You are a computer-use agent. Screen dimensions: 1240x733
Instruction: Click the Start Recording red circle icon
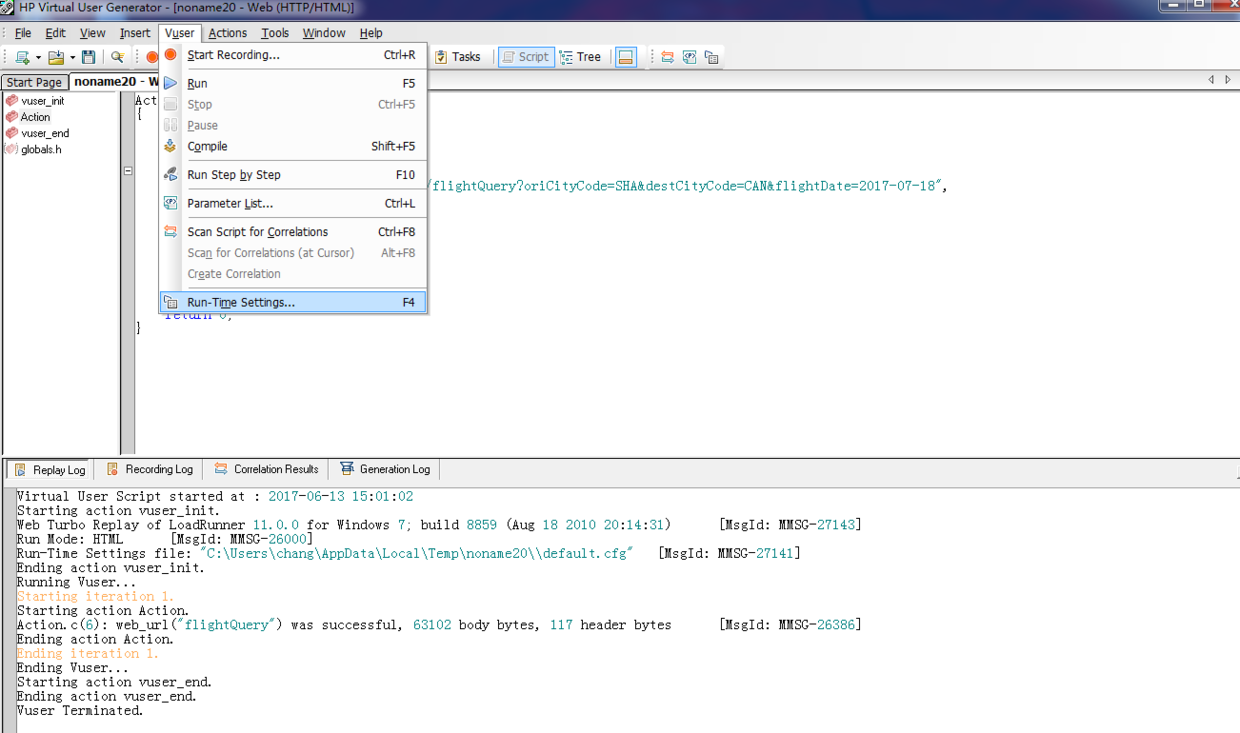(171, 55)
